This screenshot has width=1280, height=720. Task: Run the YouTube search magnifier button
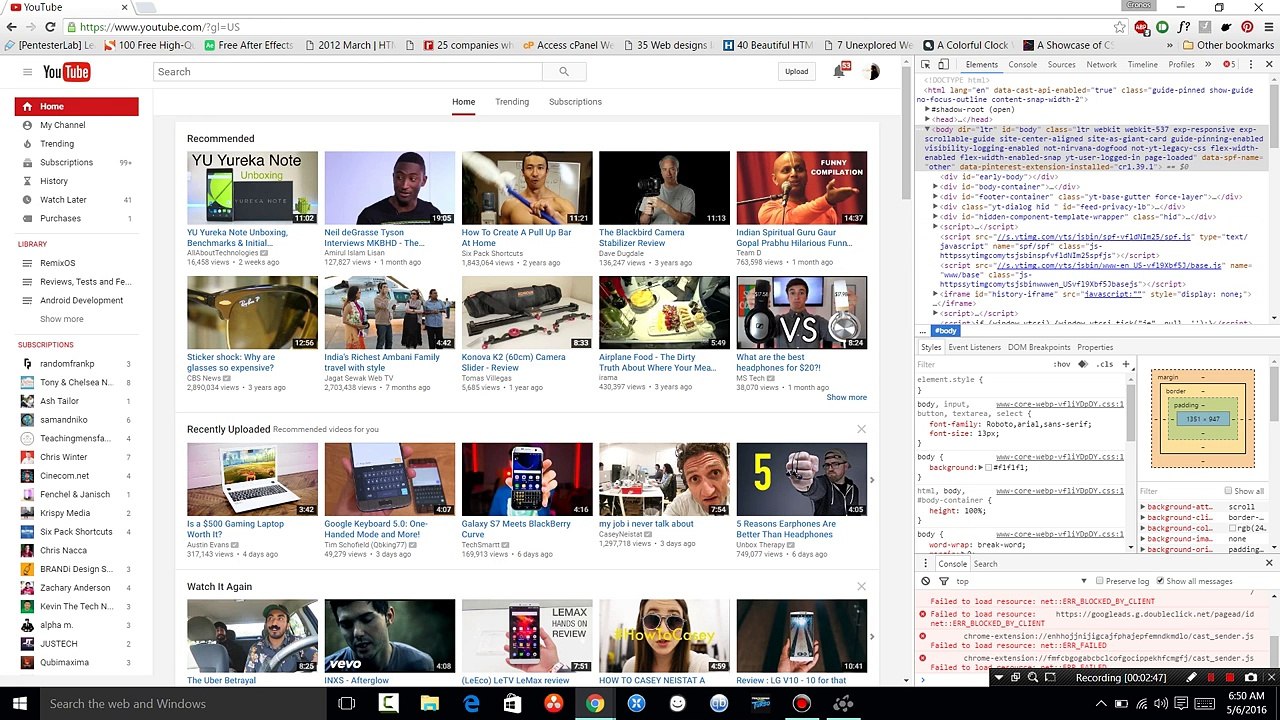(x=564, y=72)
